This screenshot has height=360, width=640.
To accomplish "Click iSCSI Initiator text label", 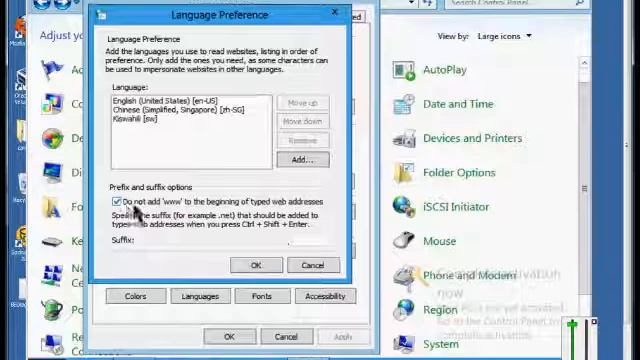I will click(x=456, y=207).
